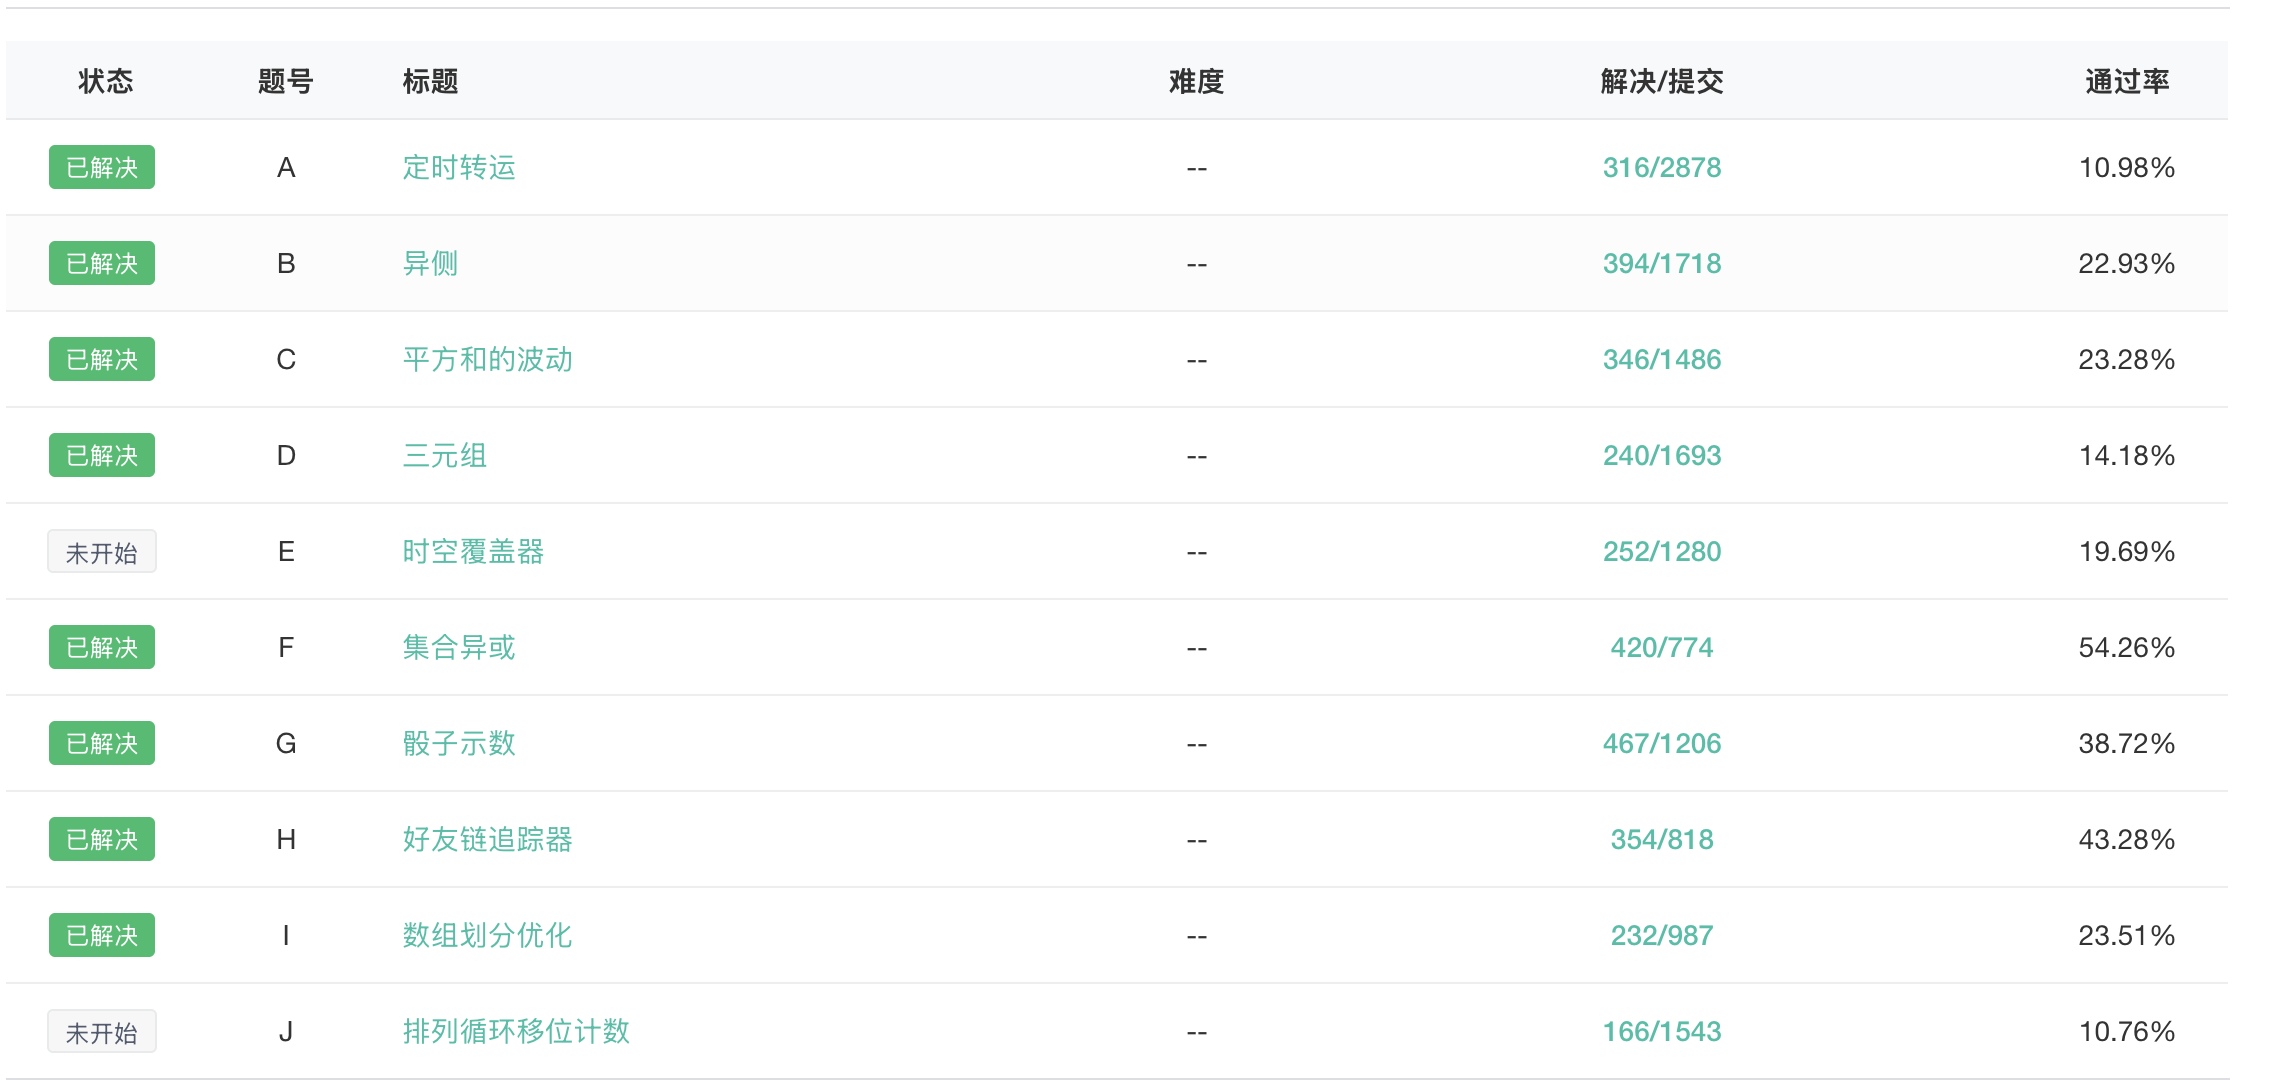Click submissions count 354/818

[x=1662, y=839]
